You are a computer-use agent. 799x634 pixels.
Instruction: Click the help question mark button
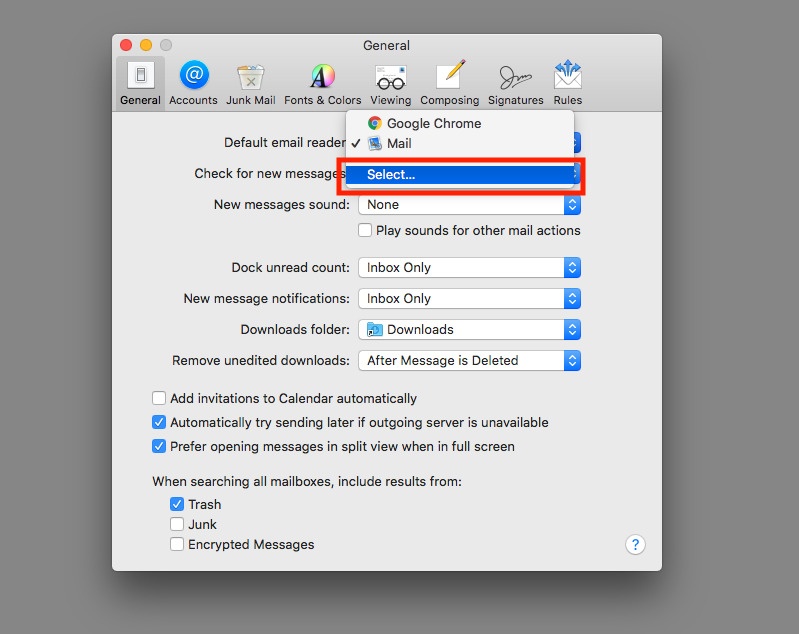635,544
